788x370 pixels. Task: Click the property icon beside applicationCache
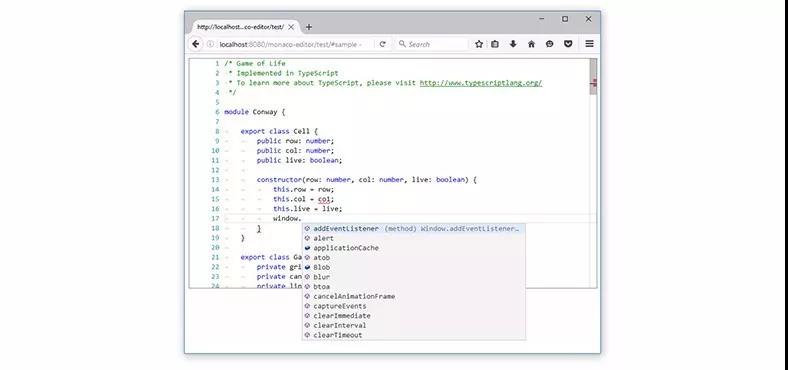click(x=308, y=248)
